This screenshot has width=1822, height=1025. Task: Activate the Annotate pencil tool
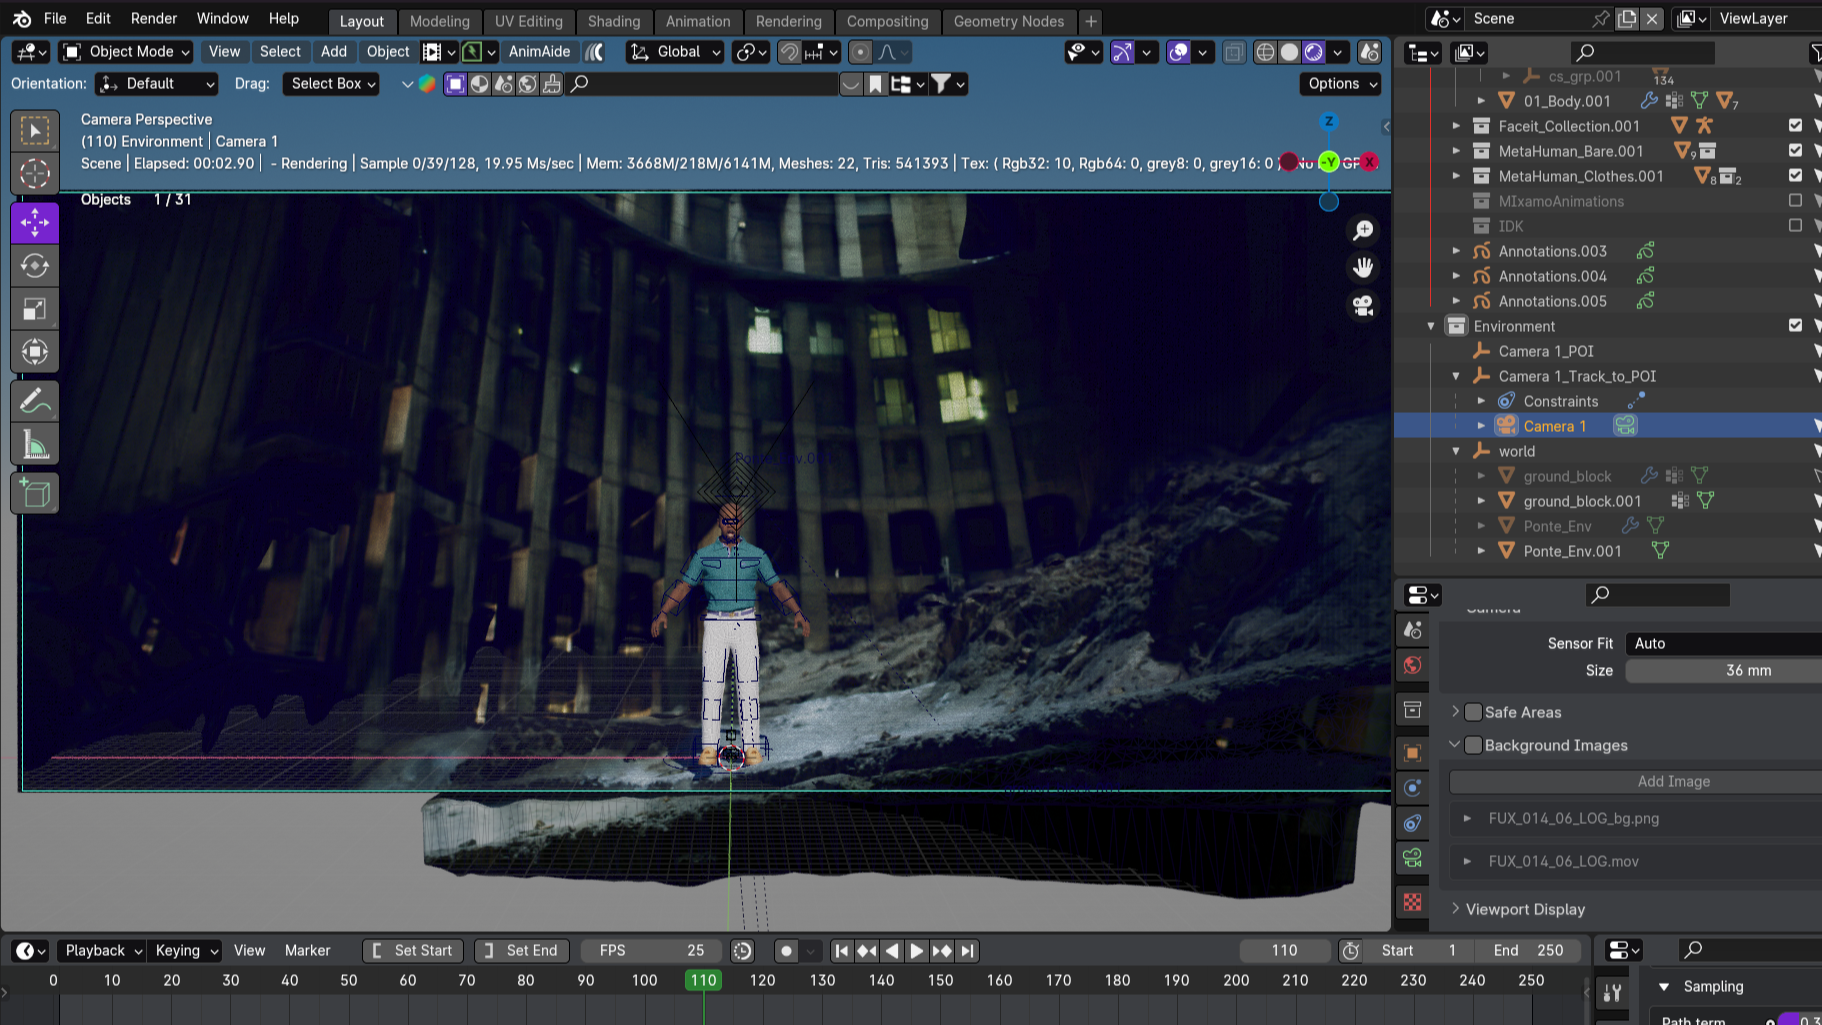[x=35, y=402]
